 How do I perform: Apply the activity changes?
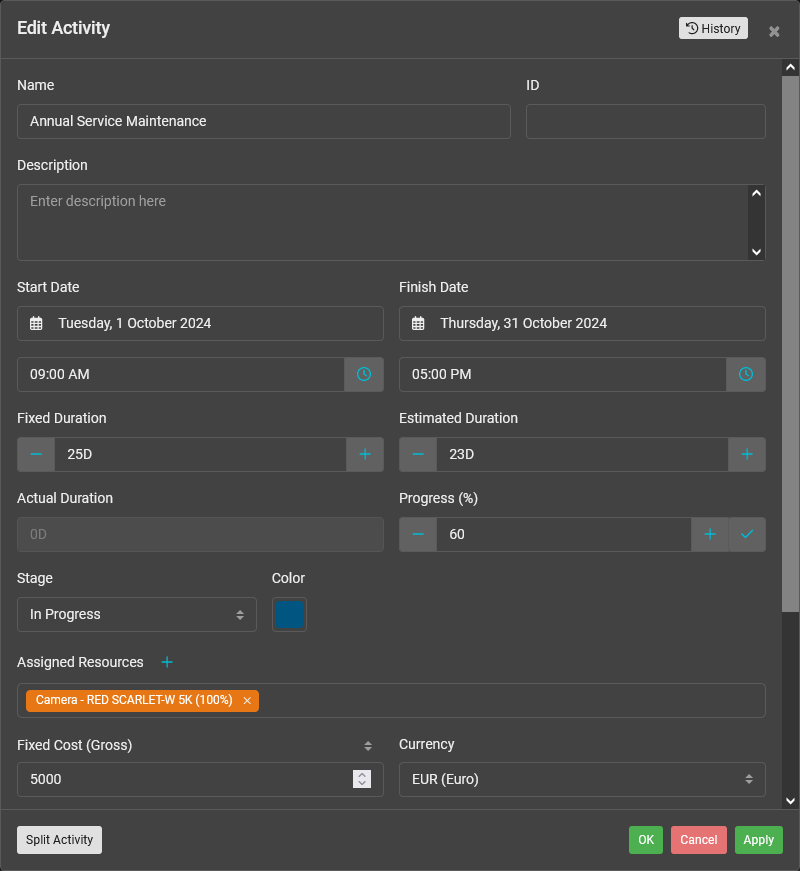pyautogui.click(x=758, y=840)
